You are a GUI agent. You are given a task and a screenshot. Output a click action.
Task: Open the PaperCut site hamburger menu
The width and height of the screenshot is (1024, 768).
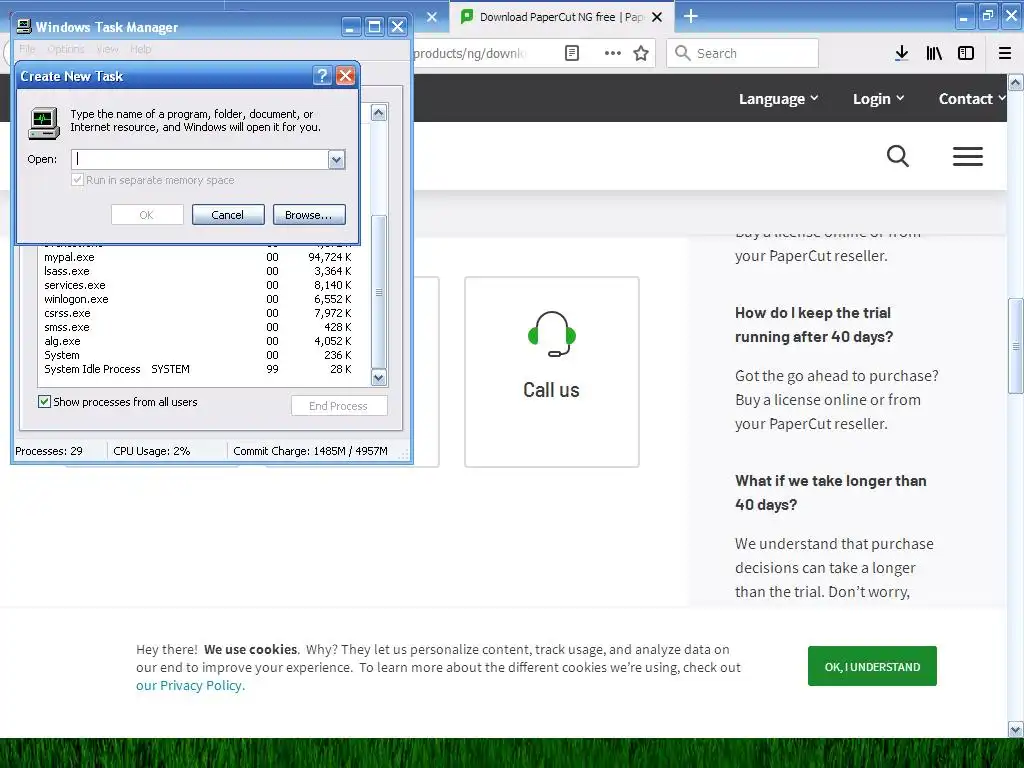point(967,156)
